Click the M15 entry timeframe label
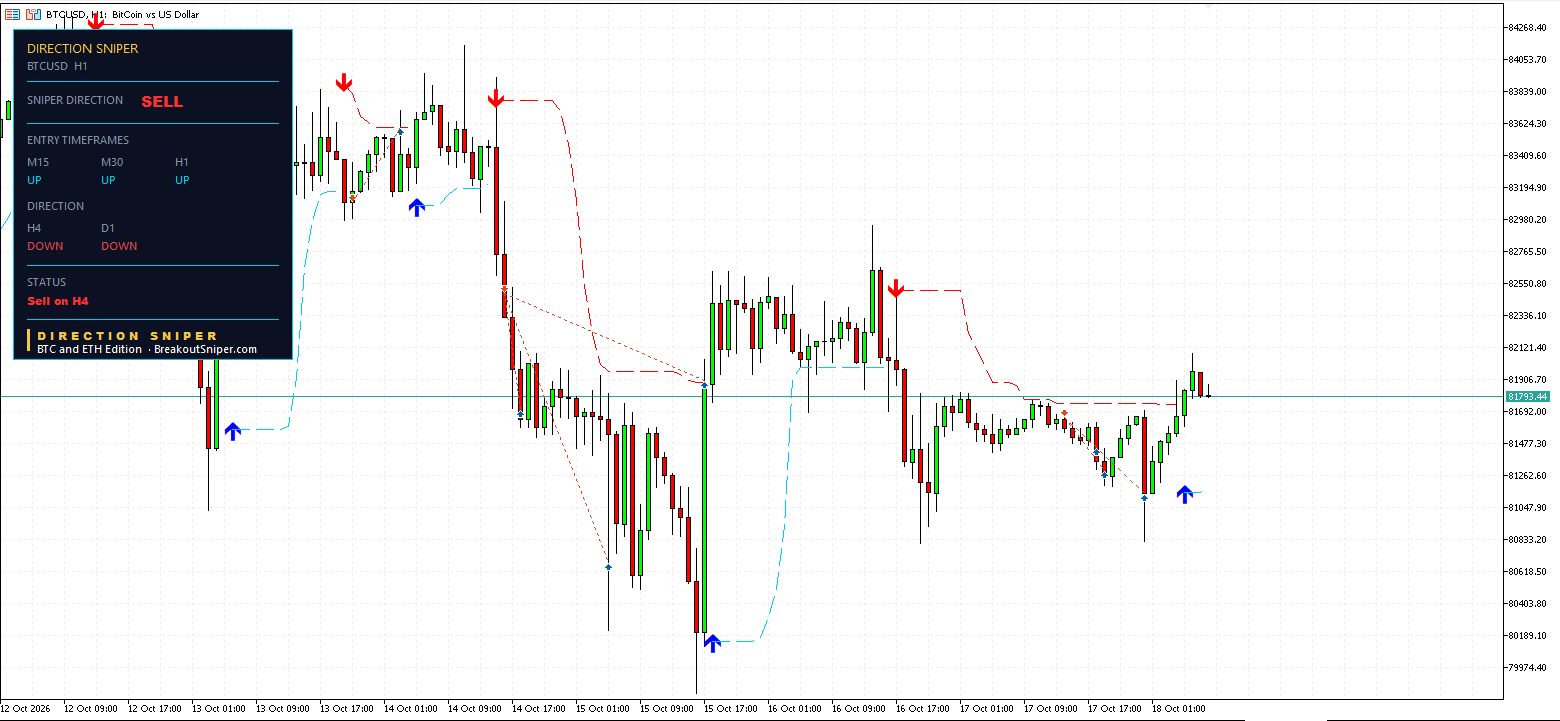This screenshot has height=721, width=1560. [x=38, y=162]
